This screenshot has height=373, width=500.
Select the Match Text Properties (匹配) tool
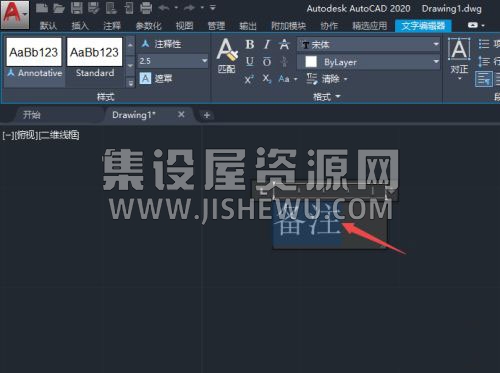[x=227, y=56]
